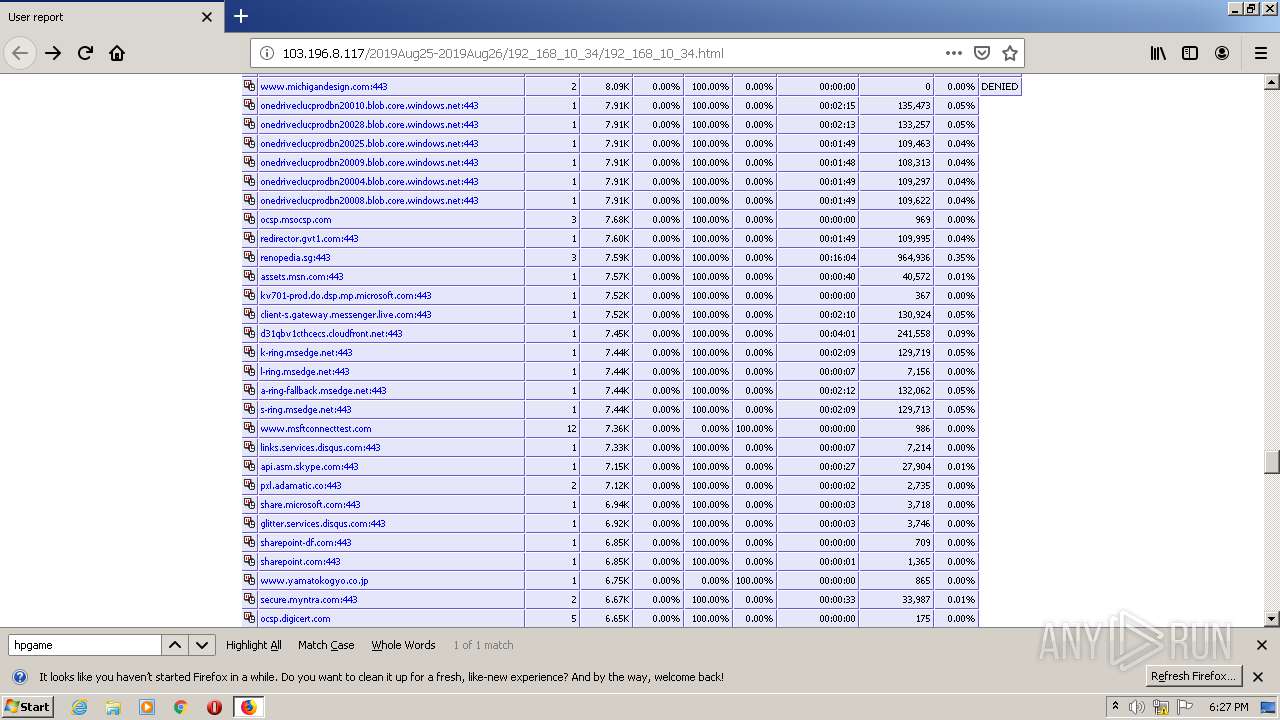Open the Firefox application menu
Screen dimensions: 1280x720
coord(1260,53)
